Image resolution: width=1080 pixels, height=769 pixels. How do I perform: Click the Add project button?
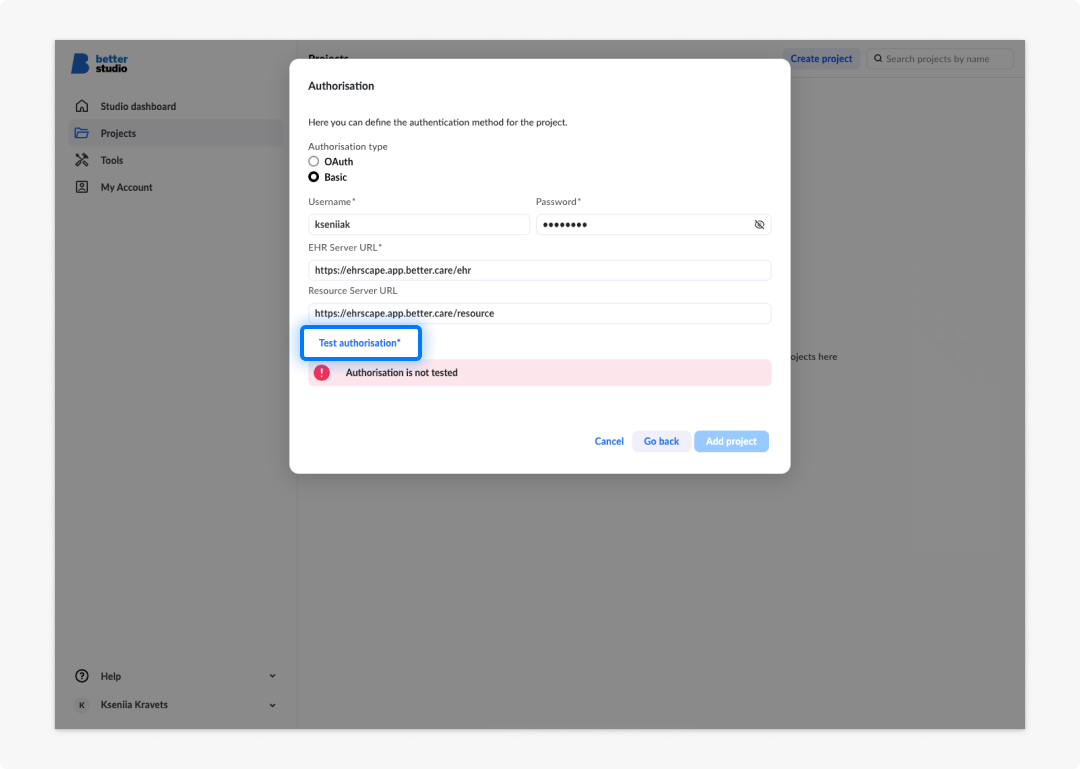(x=731, y=441)
